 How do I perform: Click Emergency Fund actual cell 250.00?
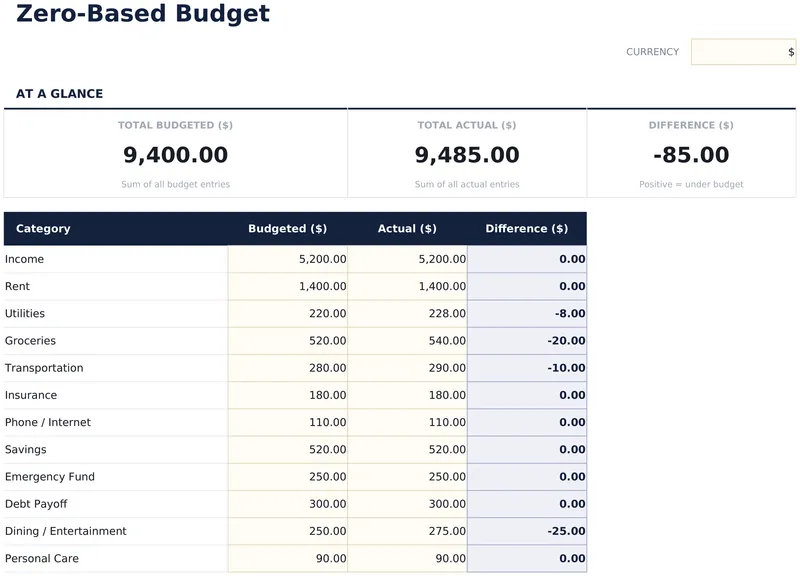pyautogui.click(x=407, y=477)
